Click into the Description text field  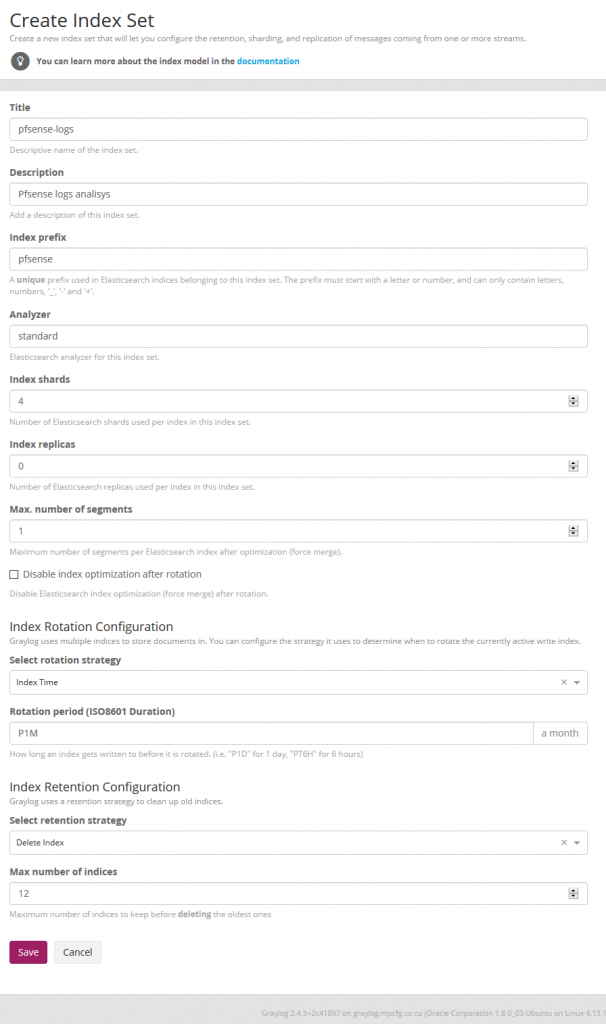point(298,194)
